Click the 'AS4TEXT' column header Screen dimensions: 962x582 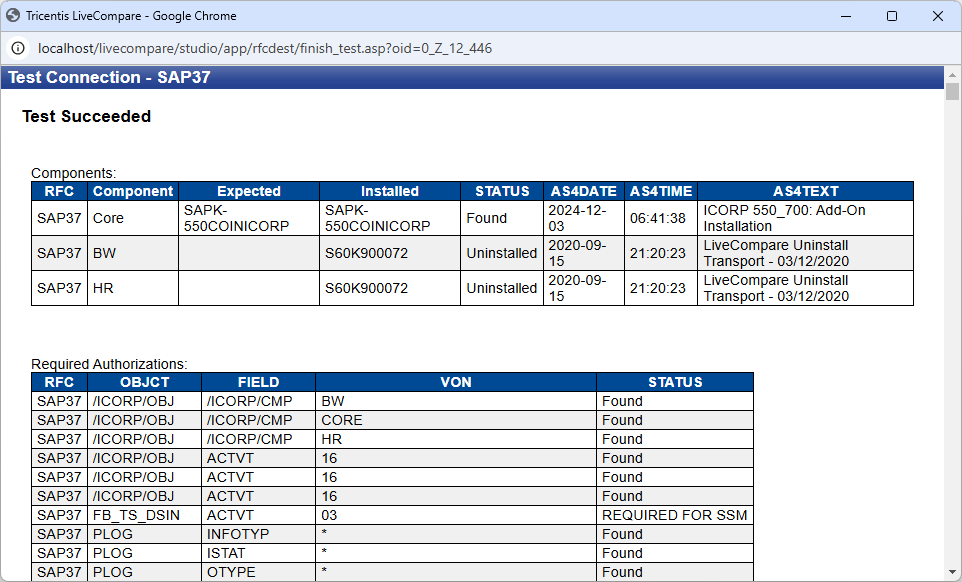[x=806, y=191]
